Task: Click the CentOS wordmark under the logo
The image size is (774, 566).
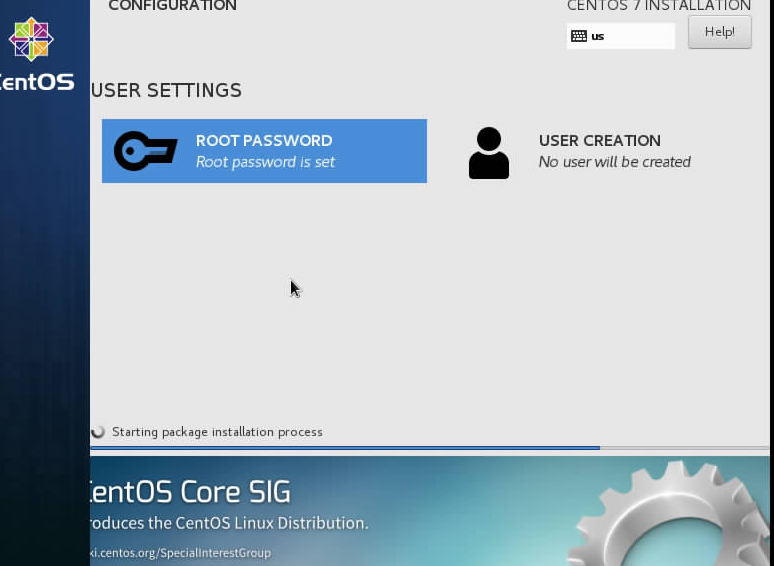Action: (37, 82)
